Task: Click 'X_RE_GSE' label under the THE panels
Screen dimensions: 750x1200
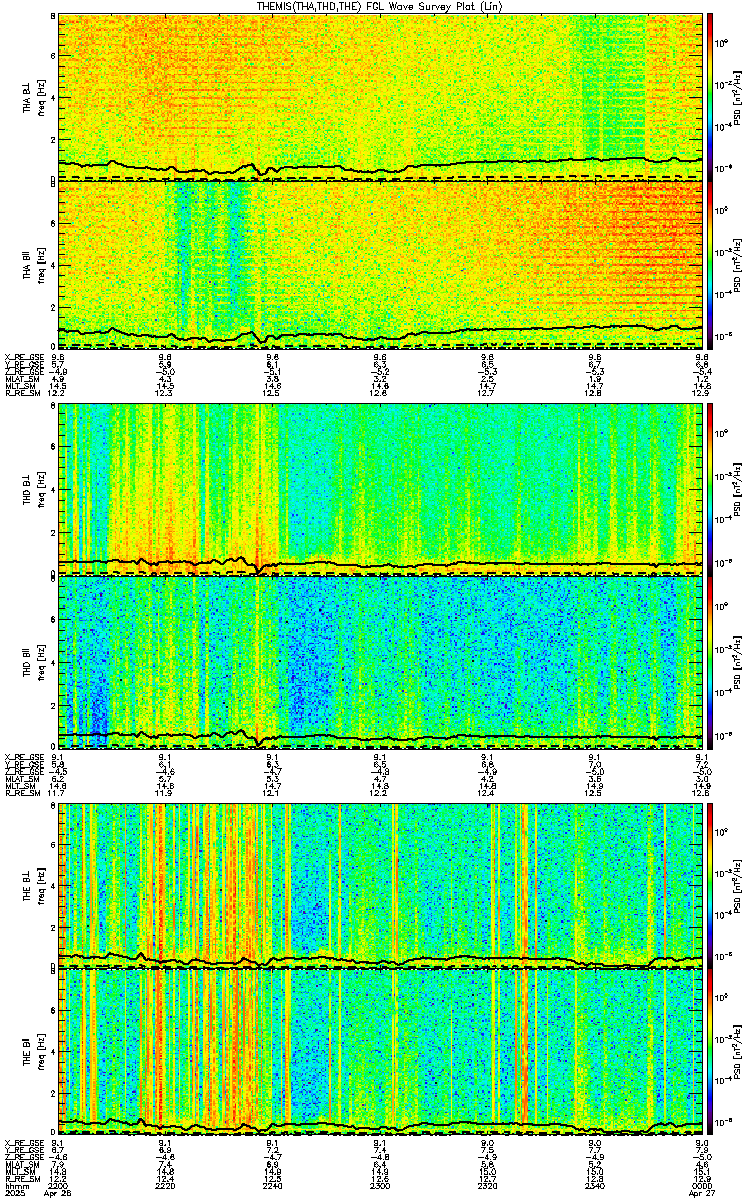Action: click(x=23, y=1142)
